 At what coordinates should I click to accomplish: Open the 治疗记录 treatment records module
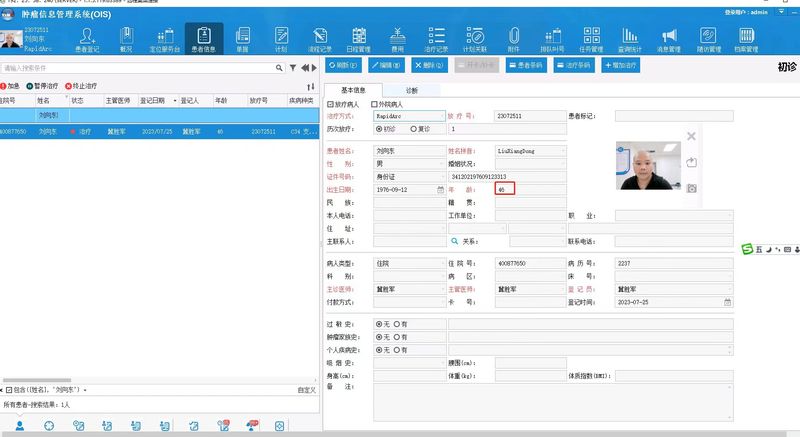436,40
